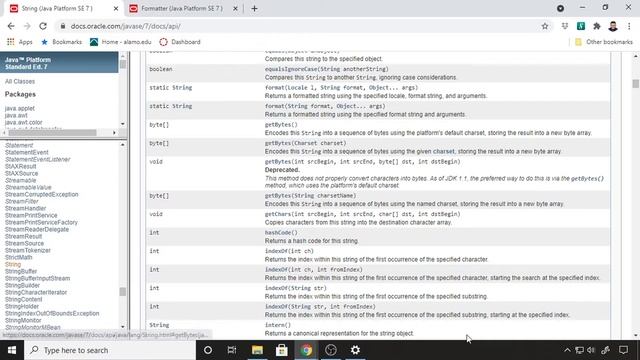Open java.awt.color package link
This screenshot has height=360, width=640.
[24, 122]
